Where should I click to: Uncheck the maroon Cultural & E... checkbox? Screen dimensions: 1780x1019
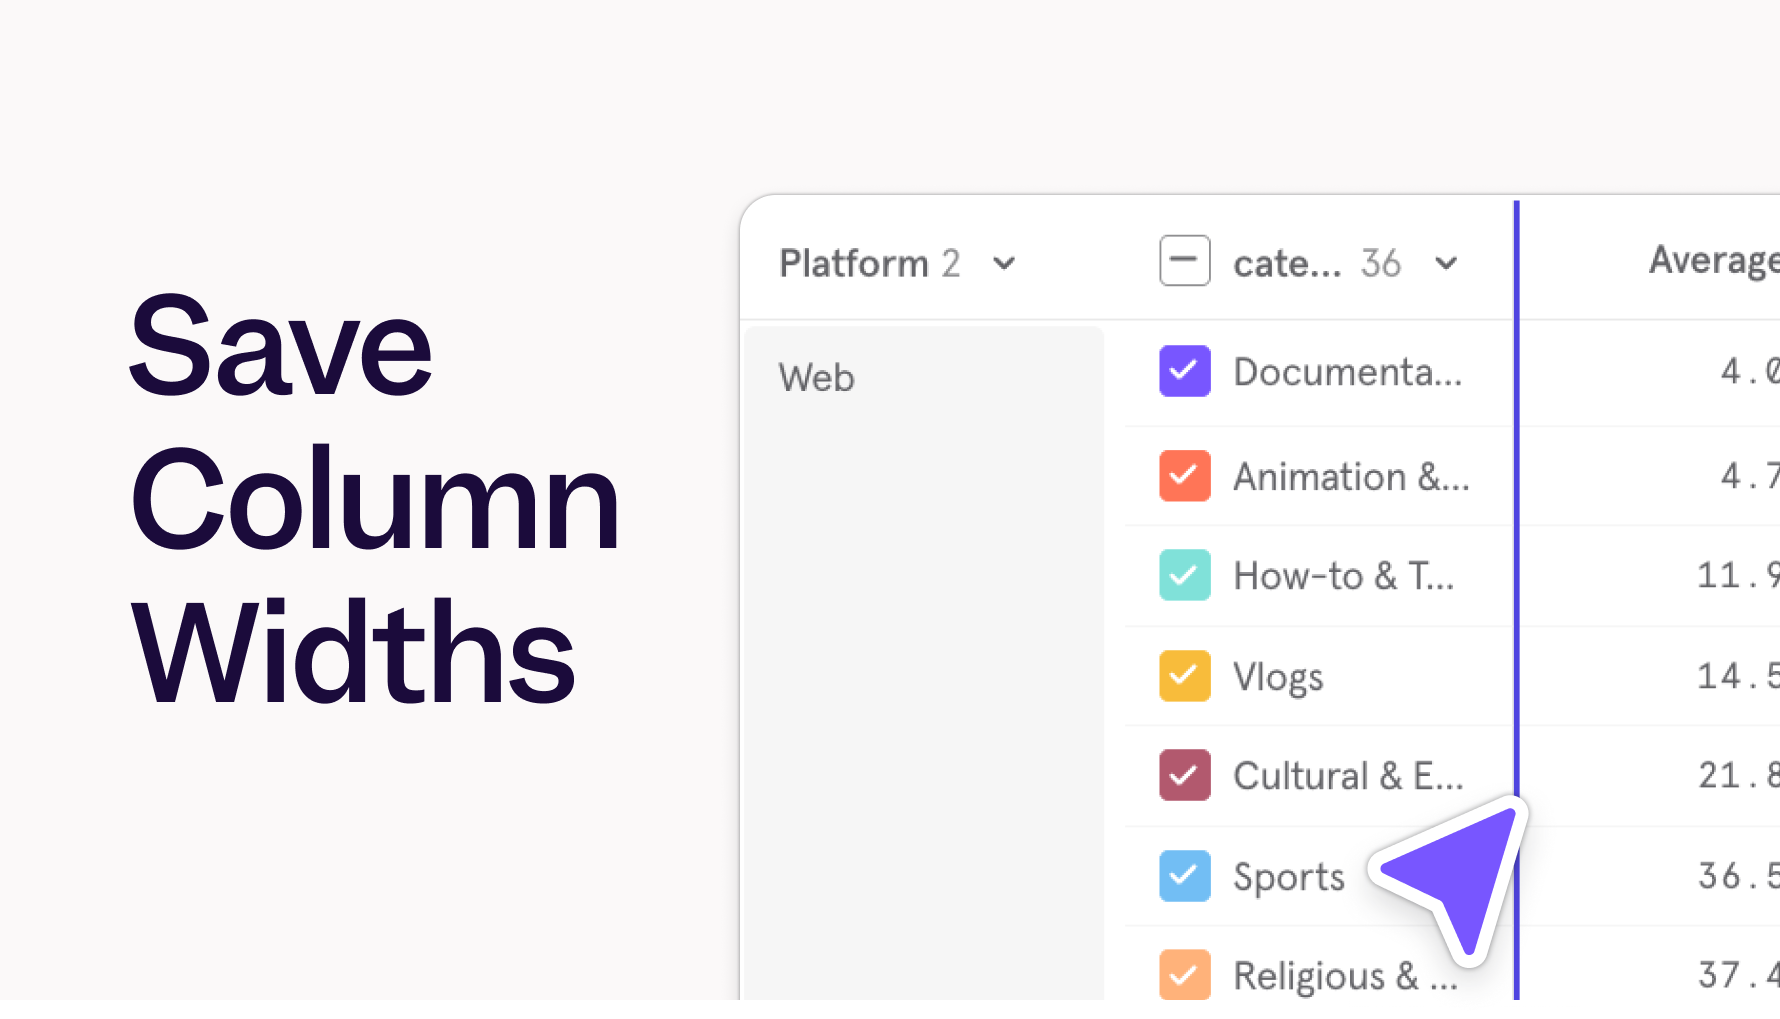[1184, 775]
